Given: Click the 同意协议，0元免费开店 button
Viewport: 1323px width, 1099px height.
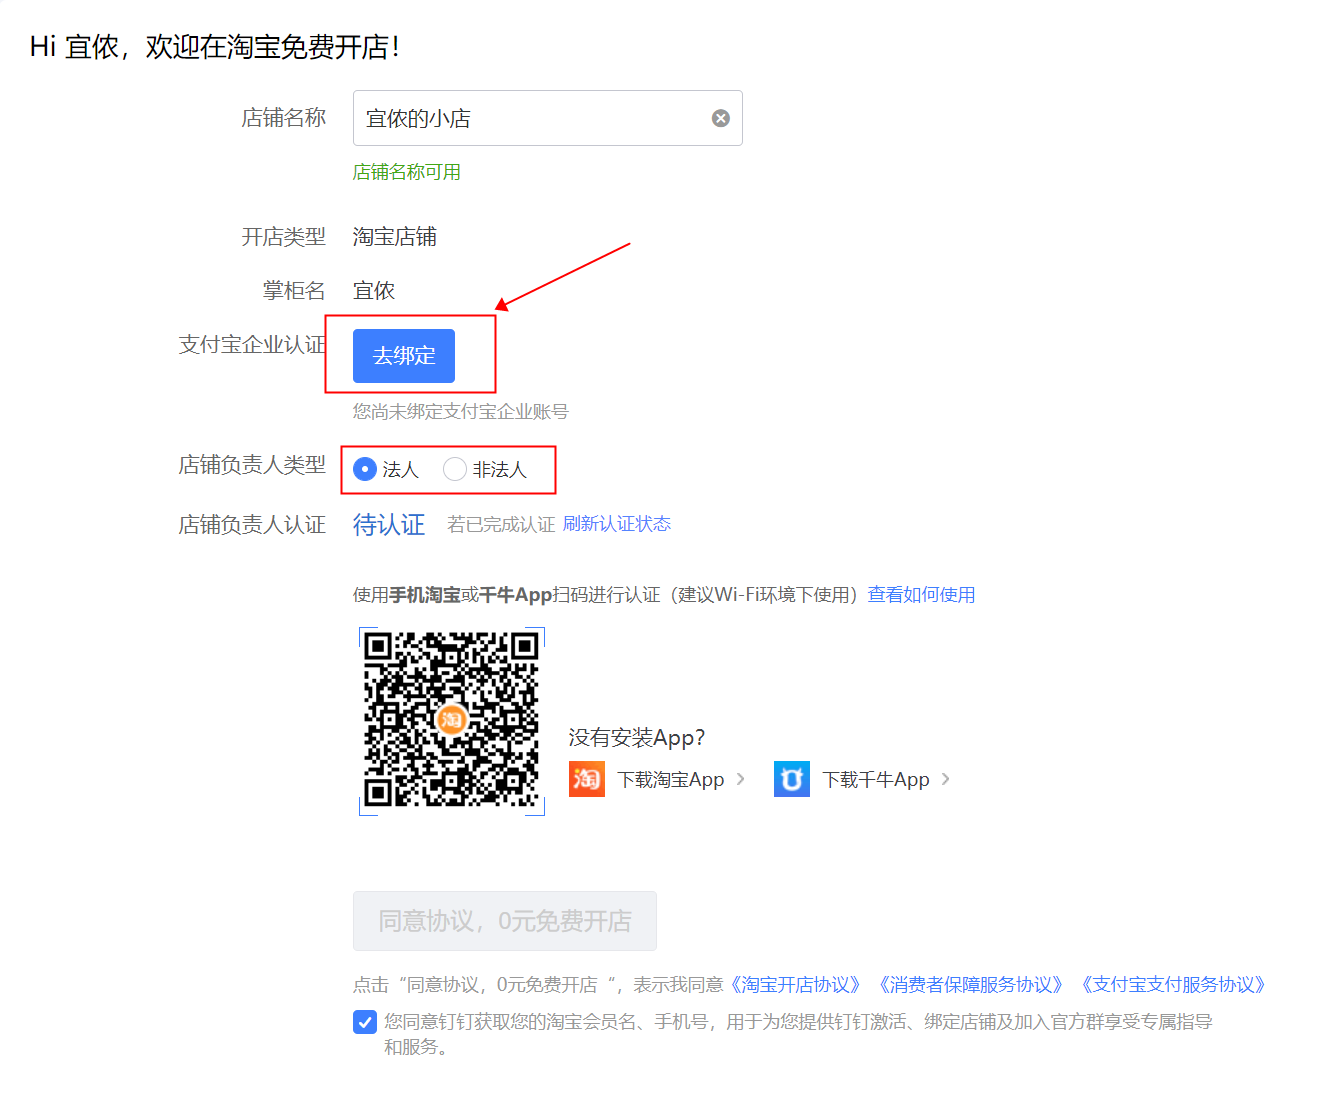Looking at the screenshot, I should pyautogui.click(x=505, y=921).
